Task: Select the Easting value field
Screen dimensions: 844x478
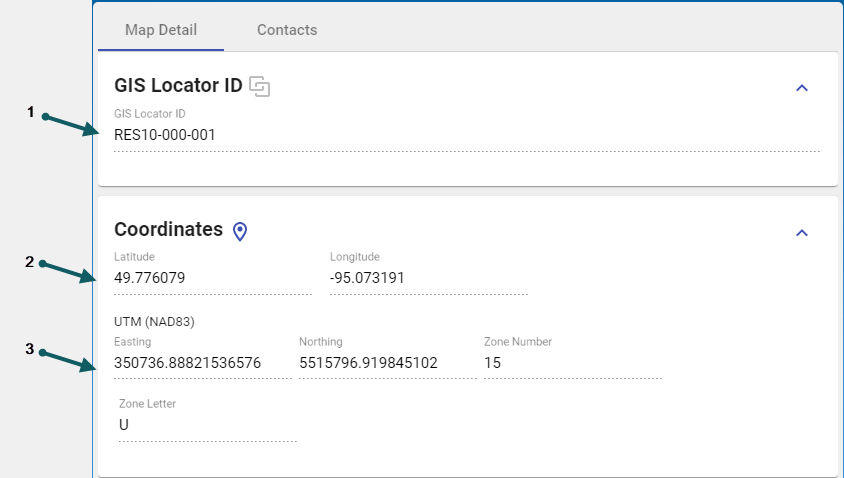Action: point(188,363)
